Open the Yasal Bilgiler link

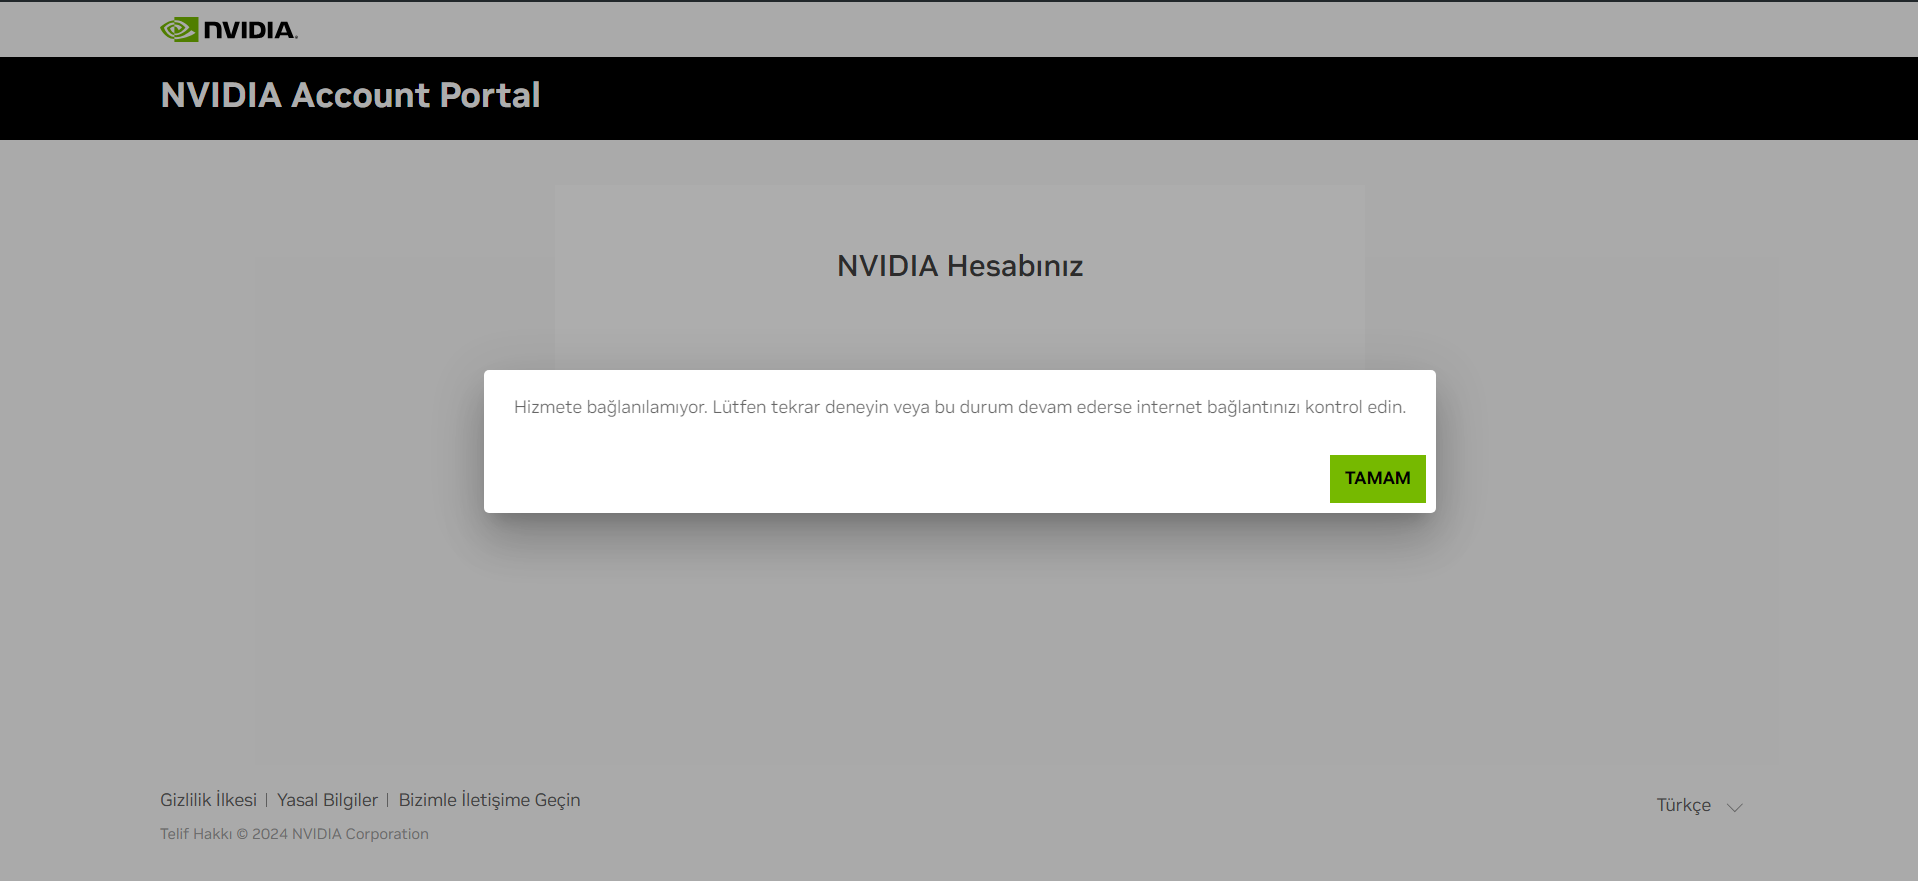tap(327, 800)
